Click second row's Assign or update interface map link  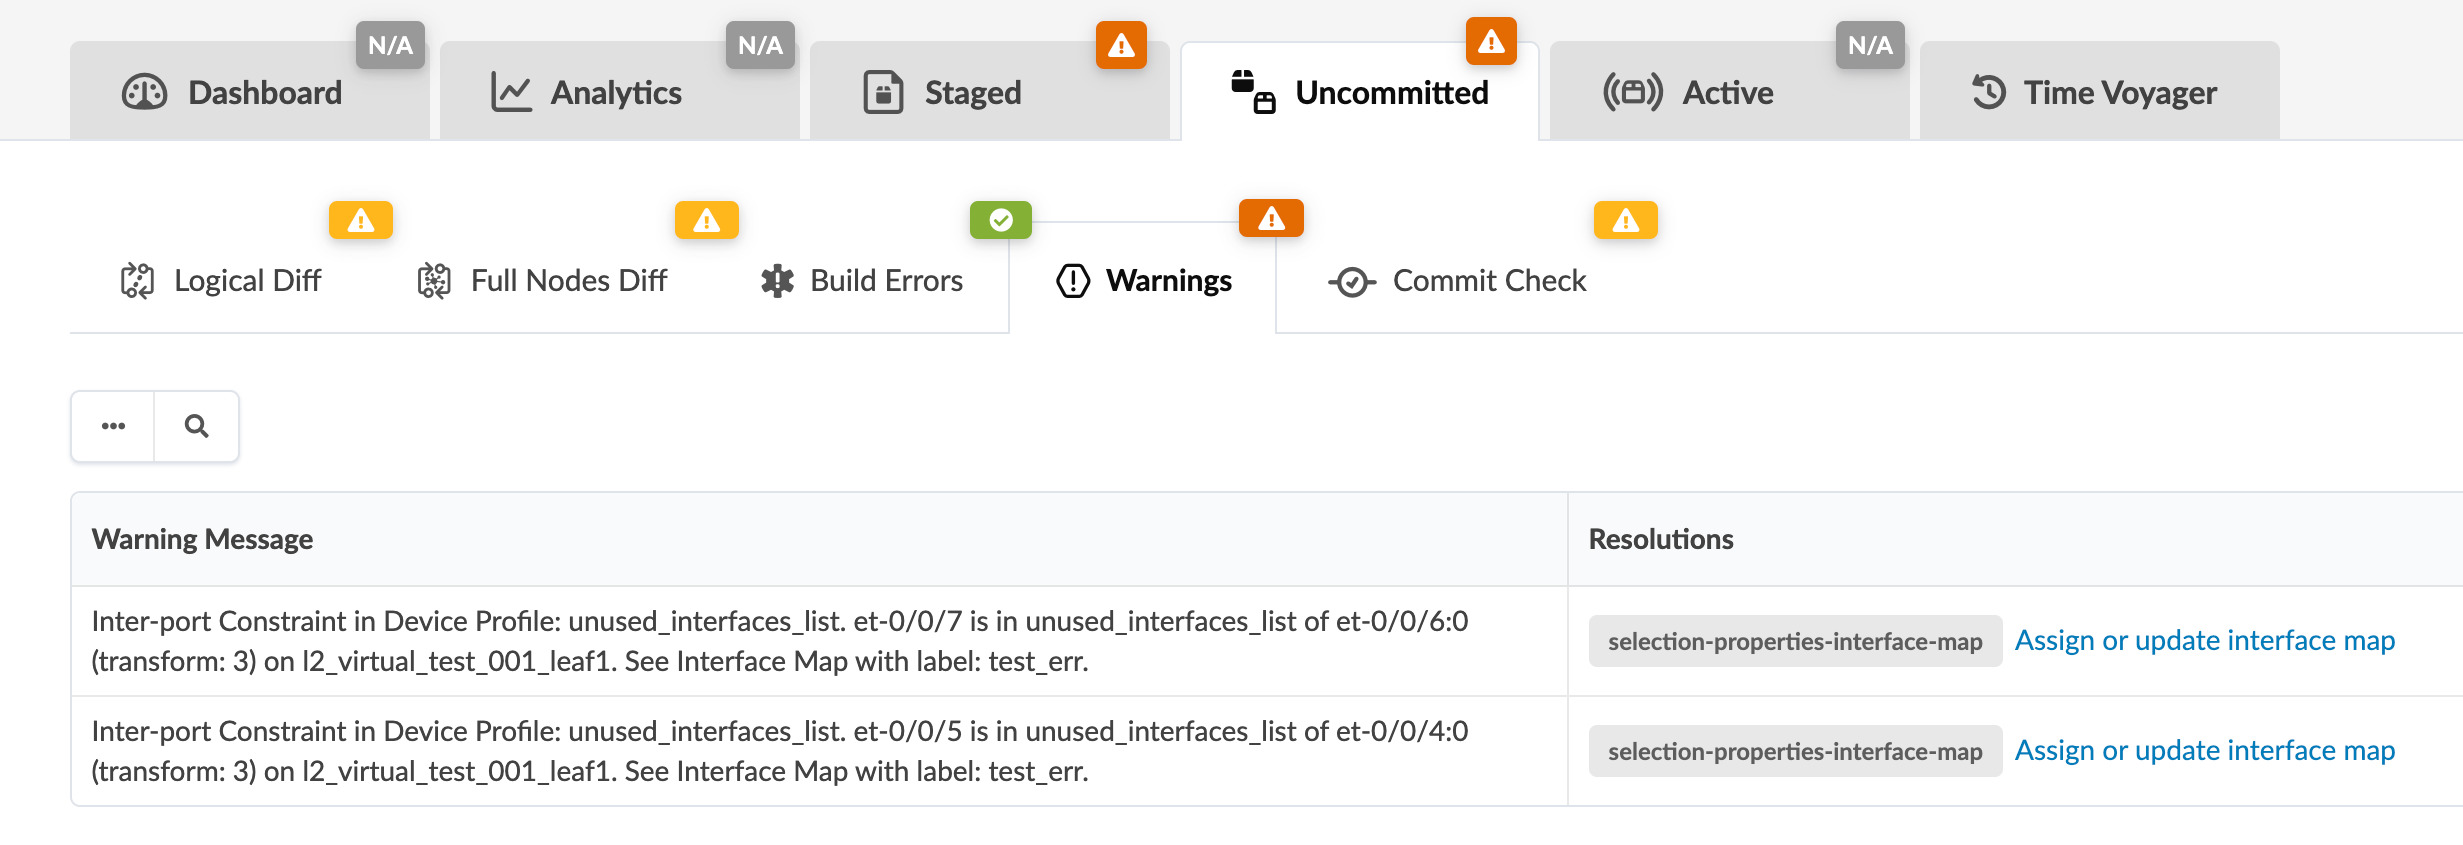[2204, 750]
